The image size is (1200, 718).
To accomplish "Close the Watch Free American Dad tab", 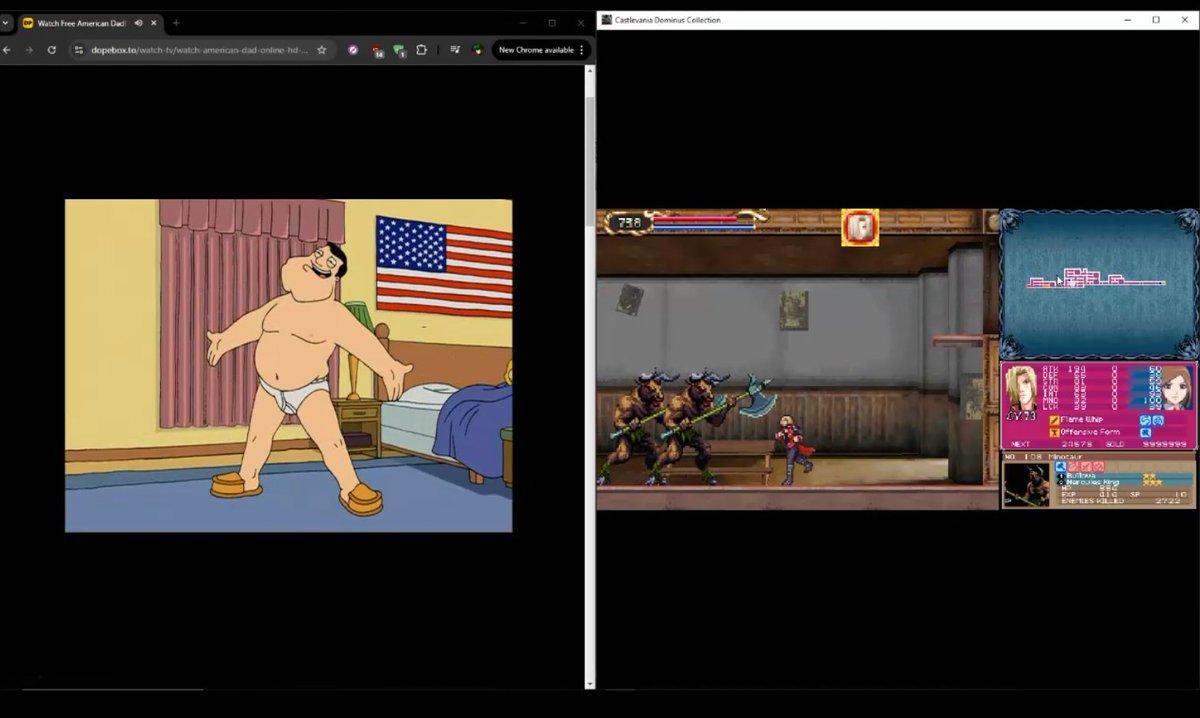I will click(153, 22).
